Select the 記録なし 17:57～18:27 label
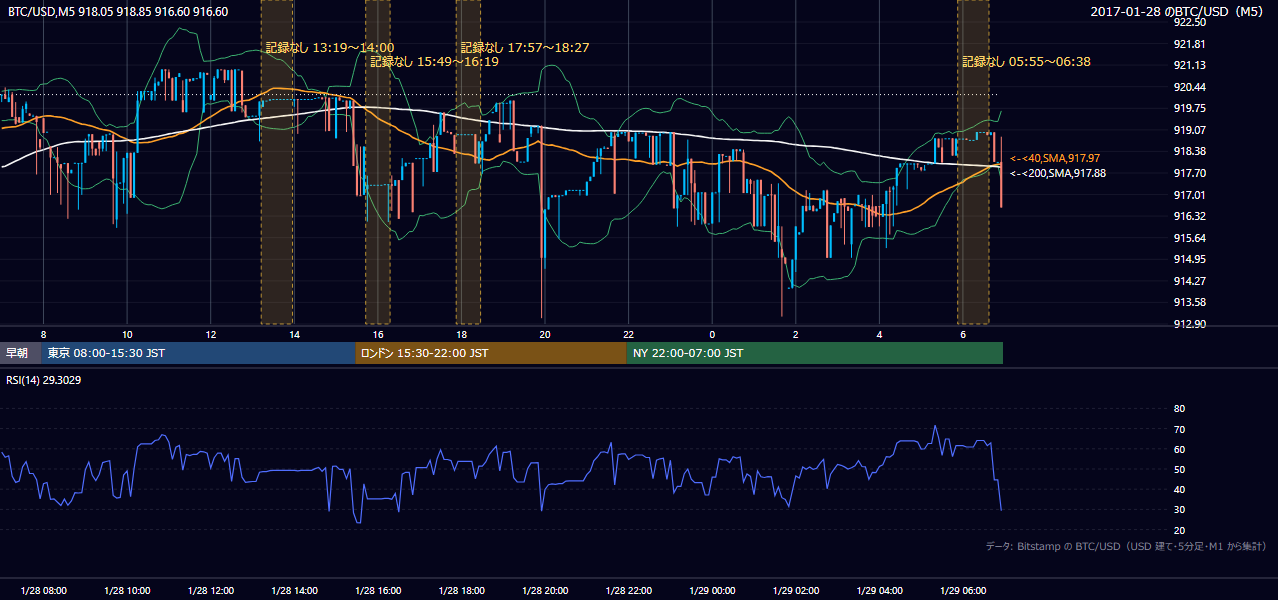Image resolution: width=1278 pixels, height=600 pixels. coord(524,48)
